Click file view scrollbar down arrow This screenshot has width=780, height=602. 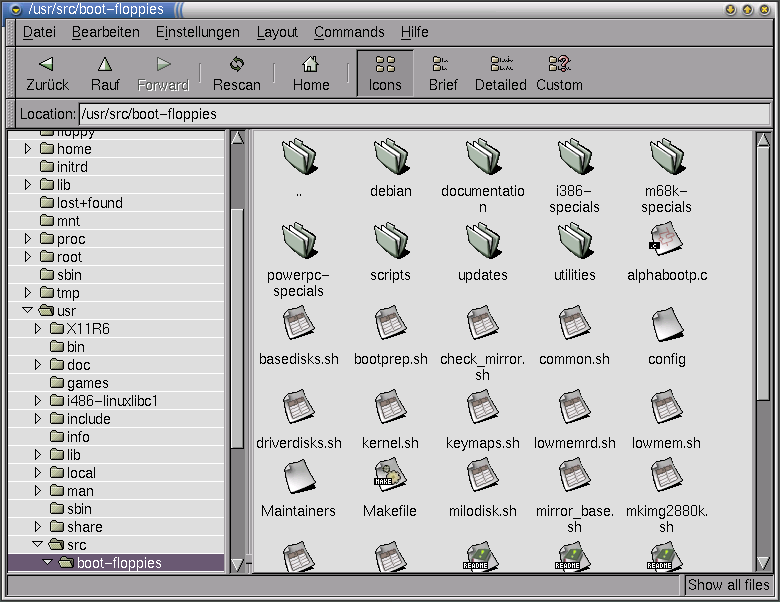[764, 564]
